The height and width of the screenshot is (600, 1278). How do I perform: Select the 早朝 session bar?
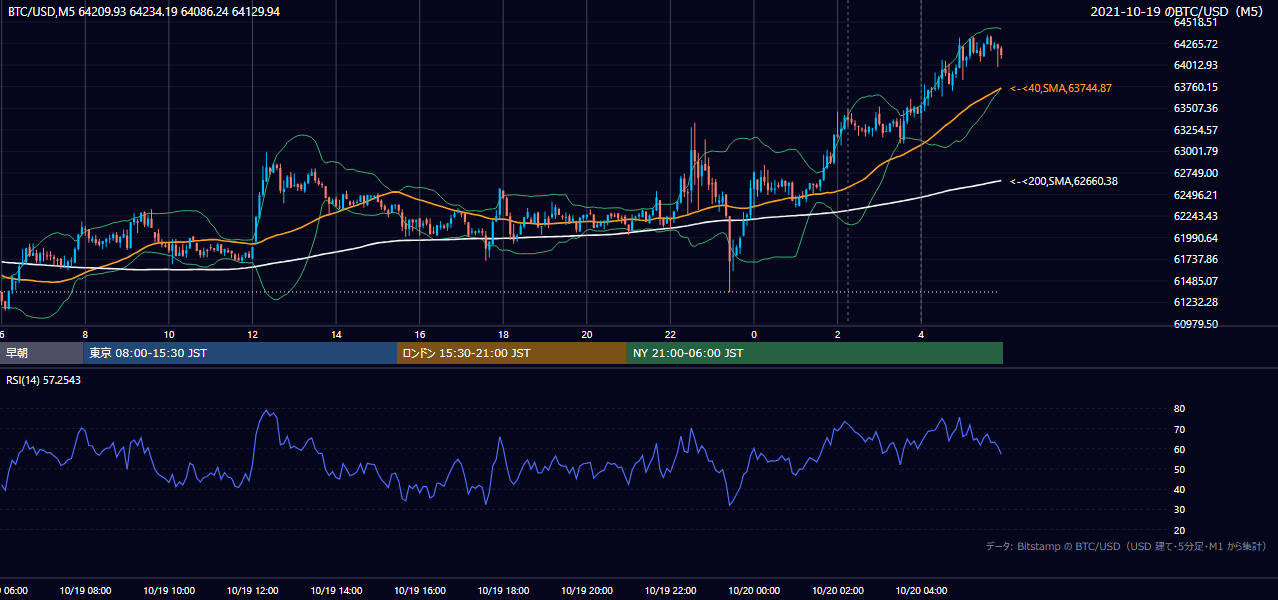(x=41, y=353)
